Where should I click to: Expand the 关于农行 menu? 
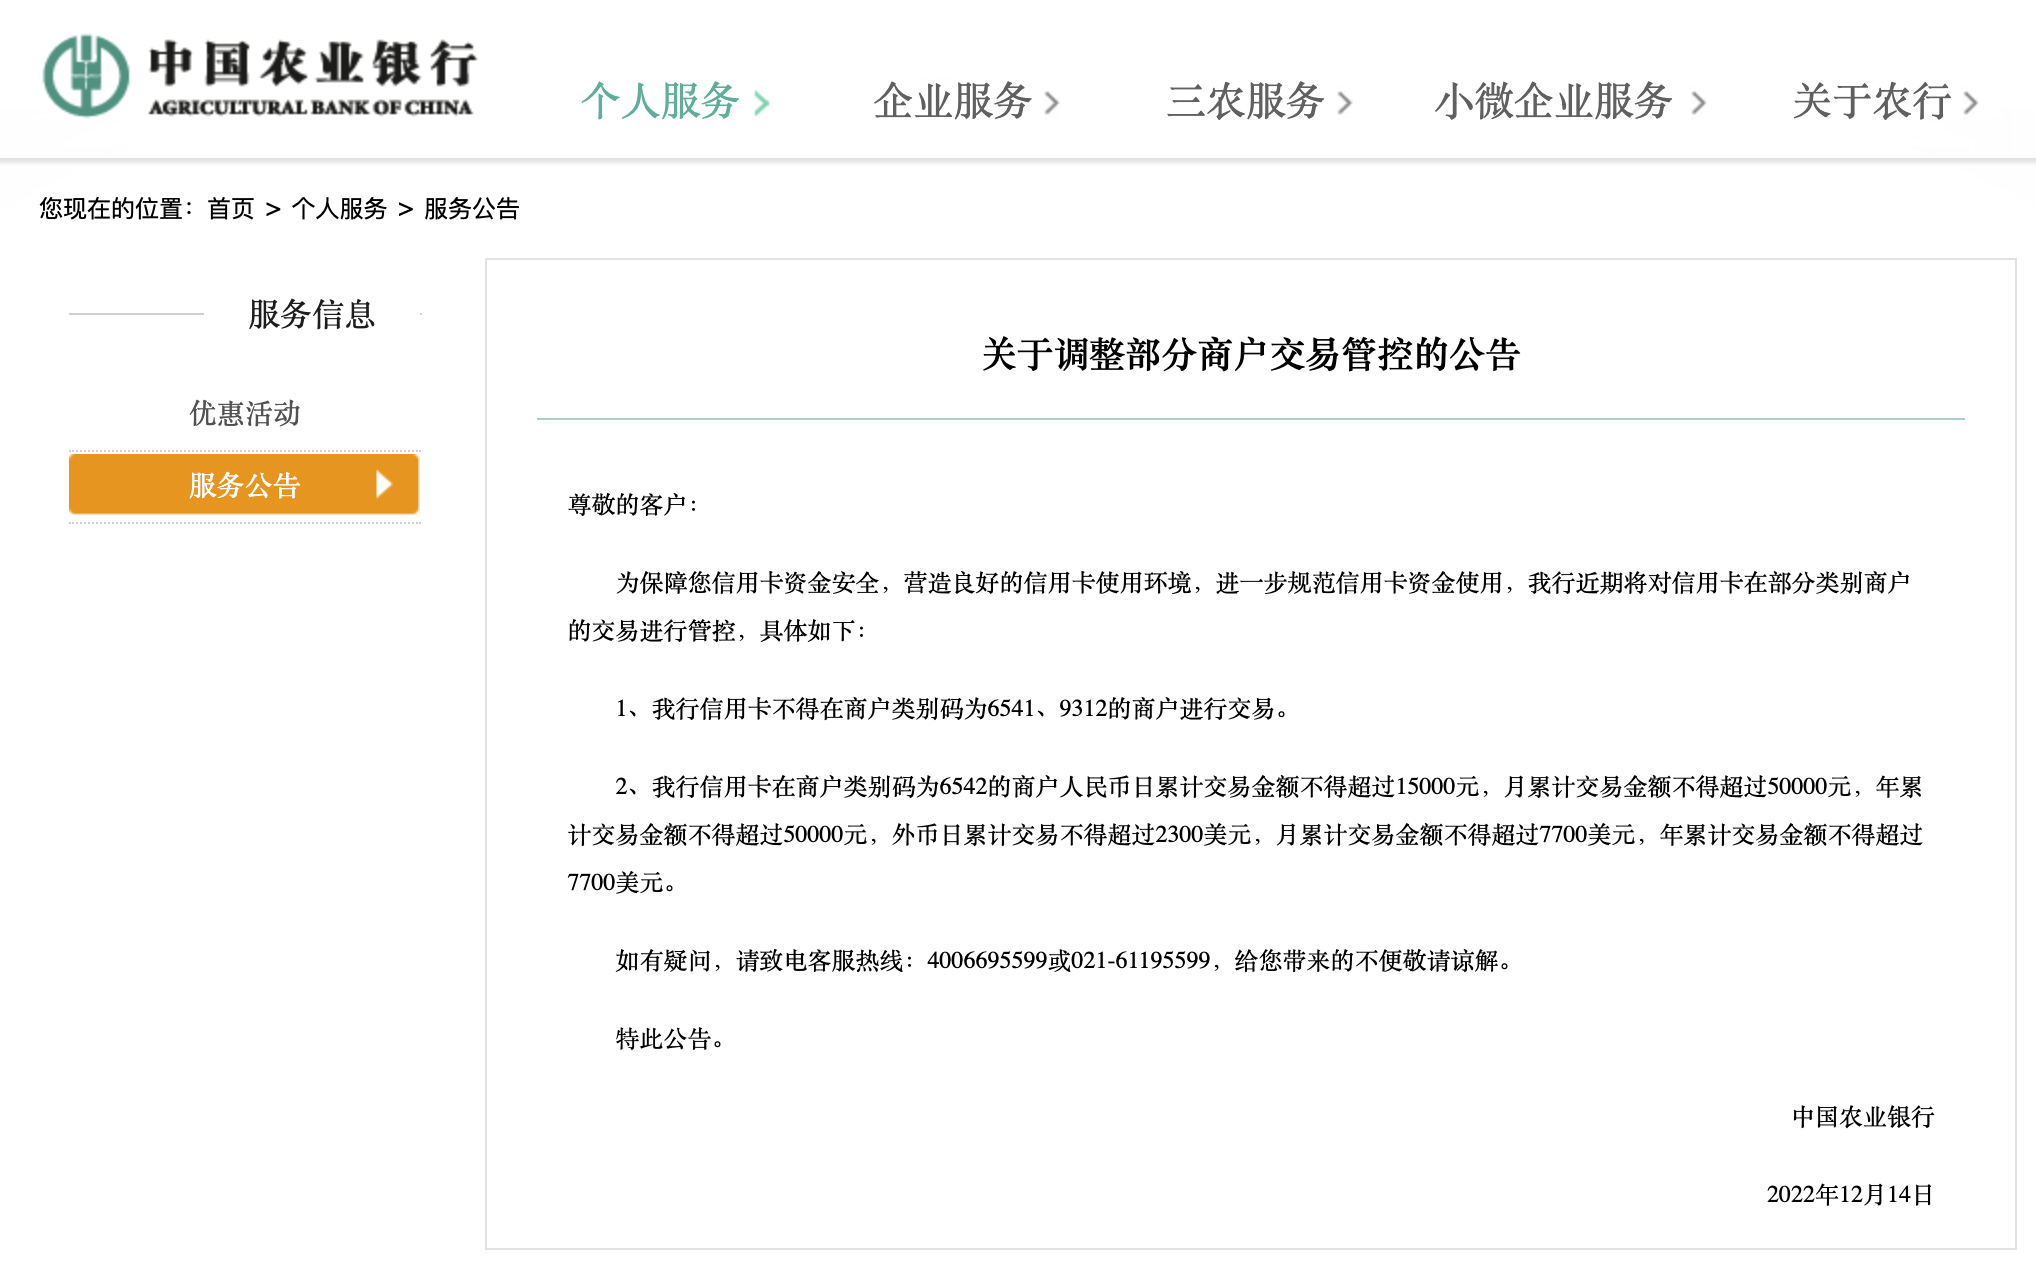[x=1871, y=102]
